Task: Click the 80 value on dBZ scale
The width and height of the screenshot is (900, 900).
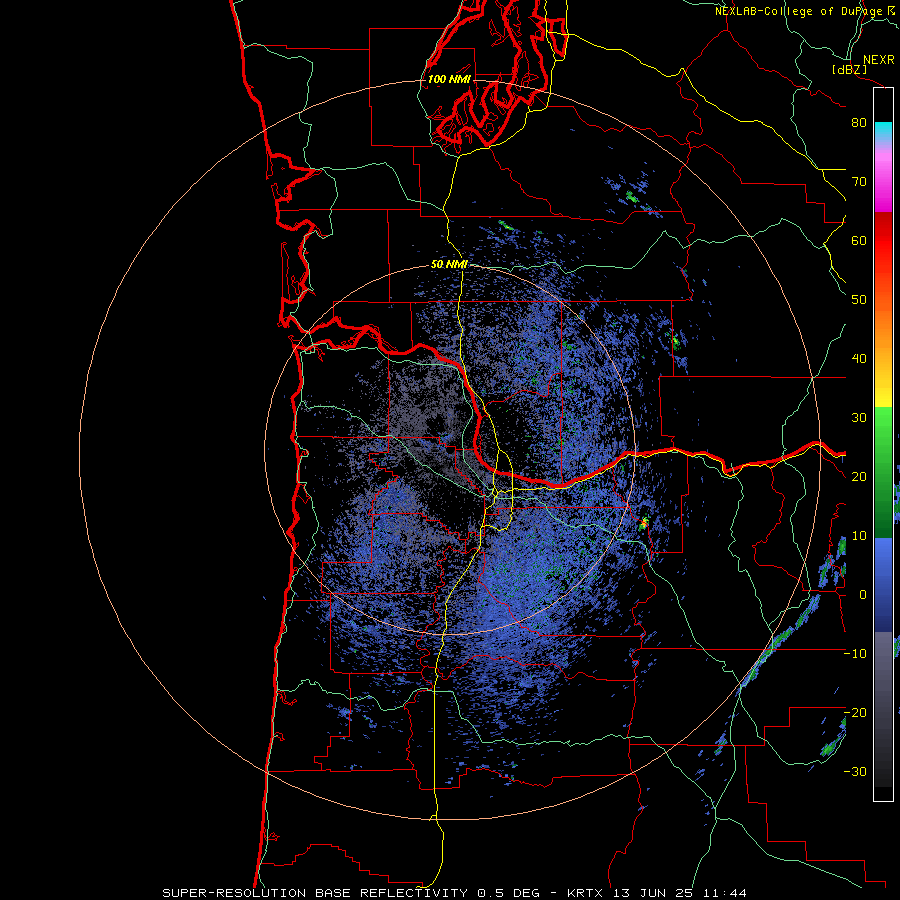Action: pos(859,123)
